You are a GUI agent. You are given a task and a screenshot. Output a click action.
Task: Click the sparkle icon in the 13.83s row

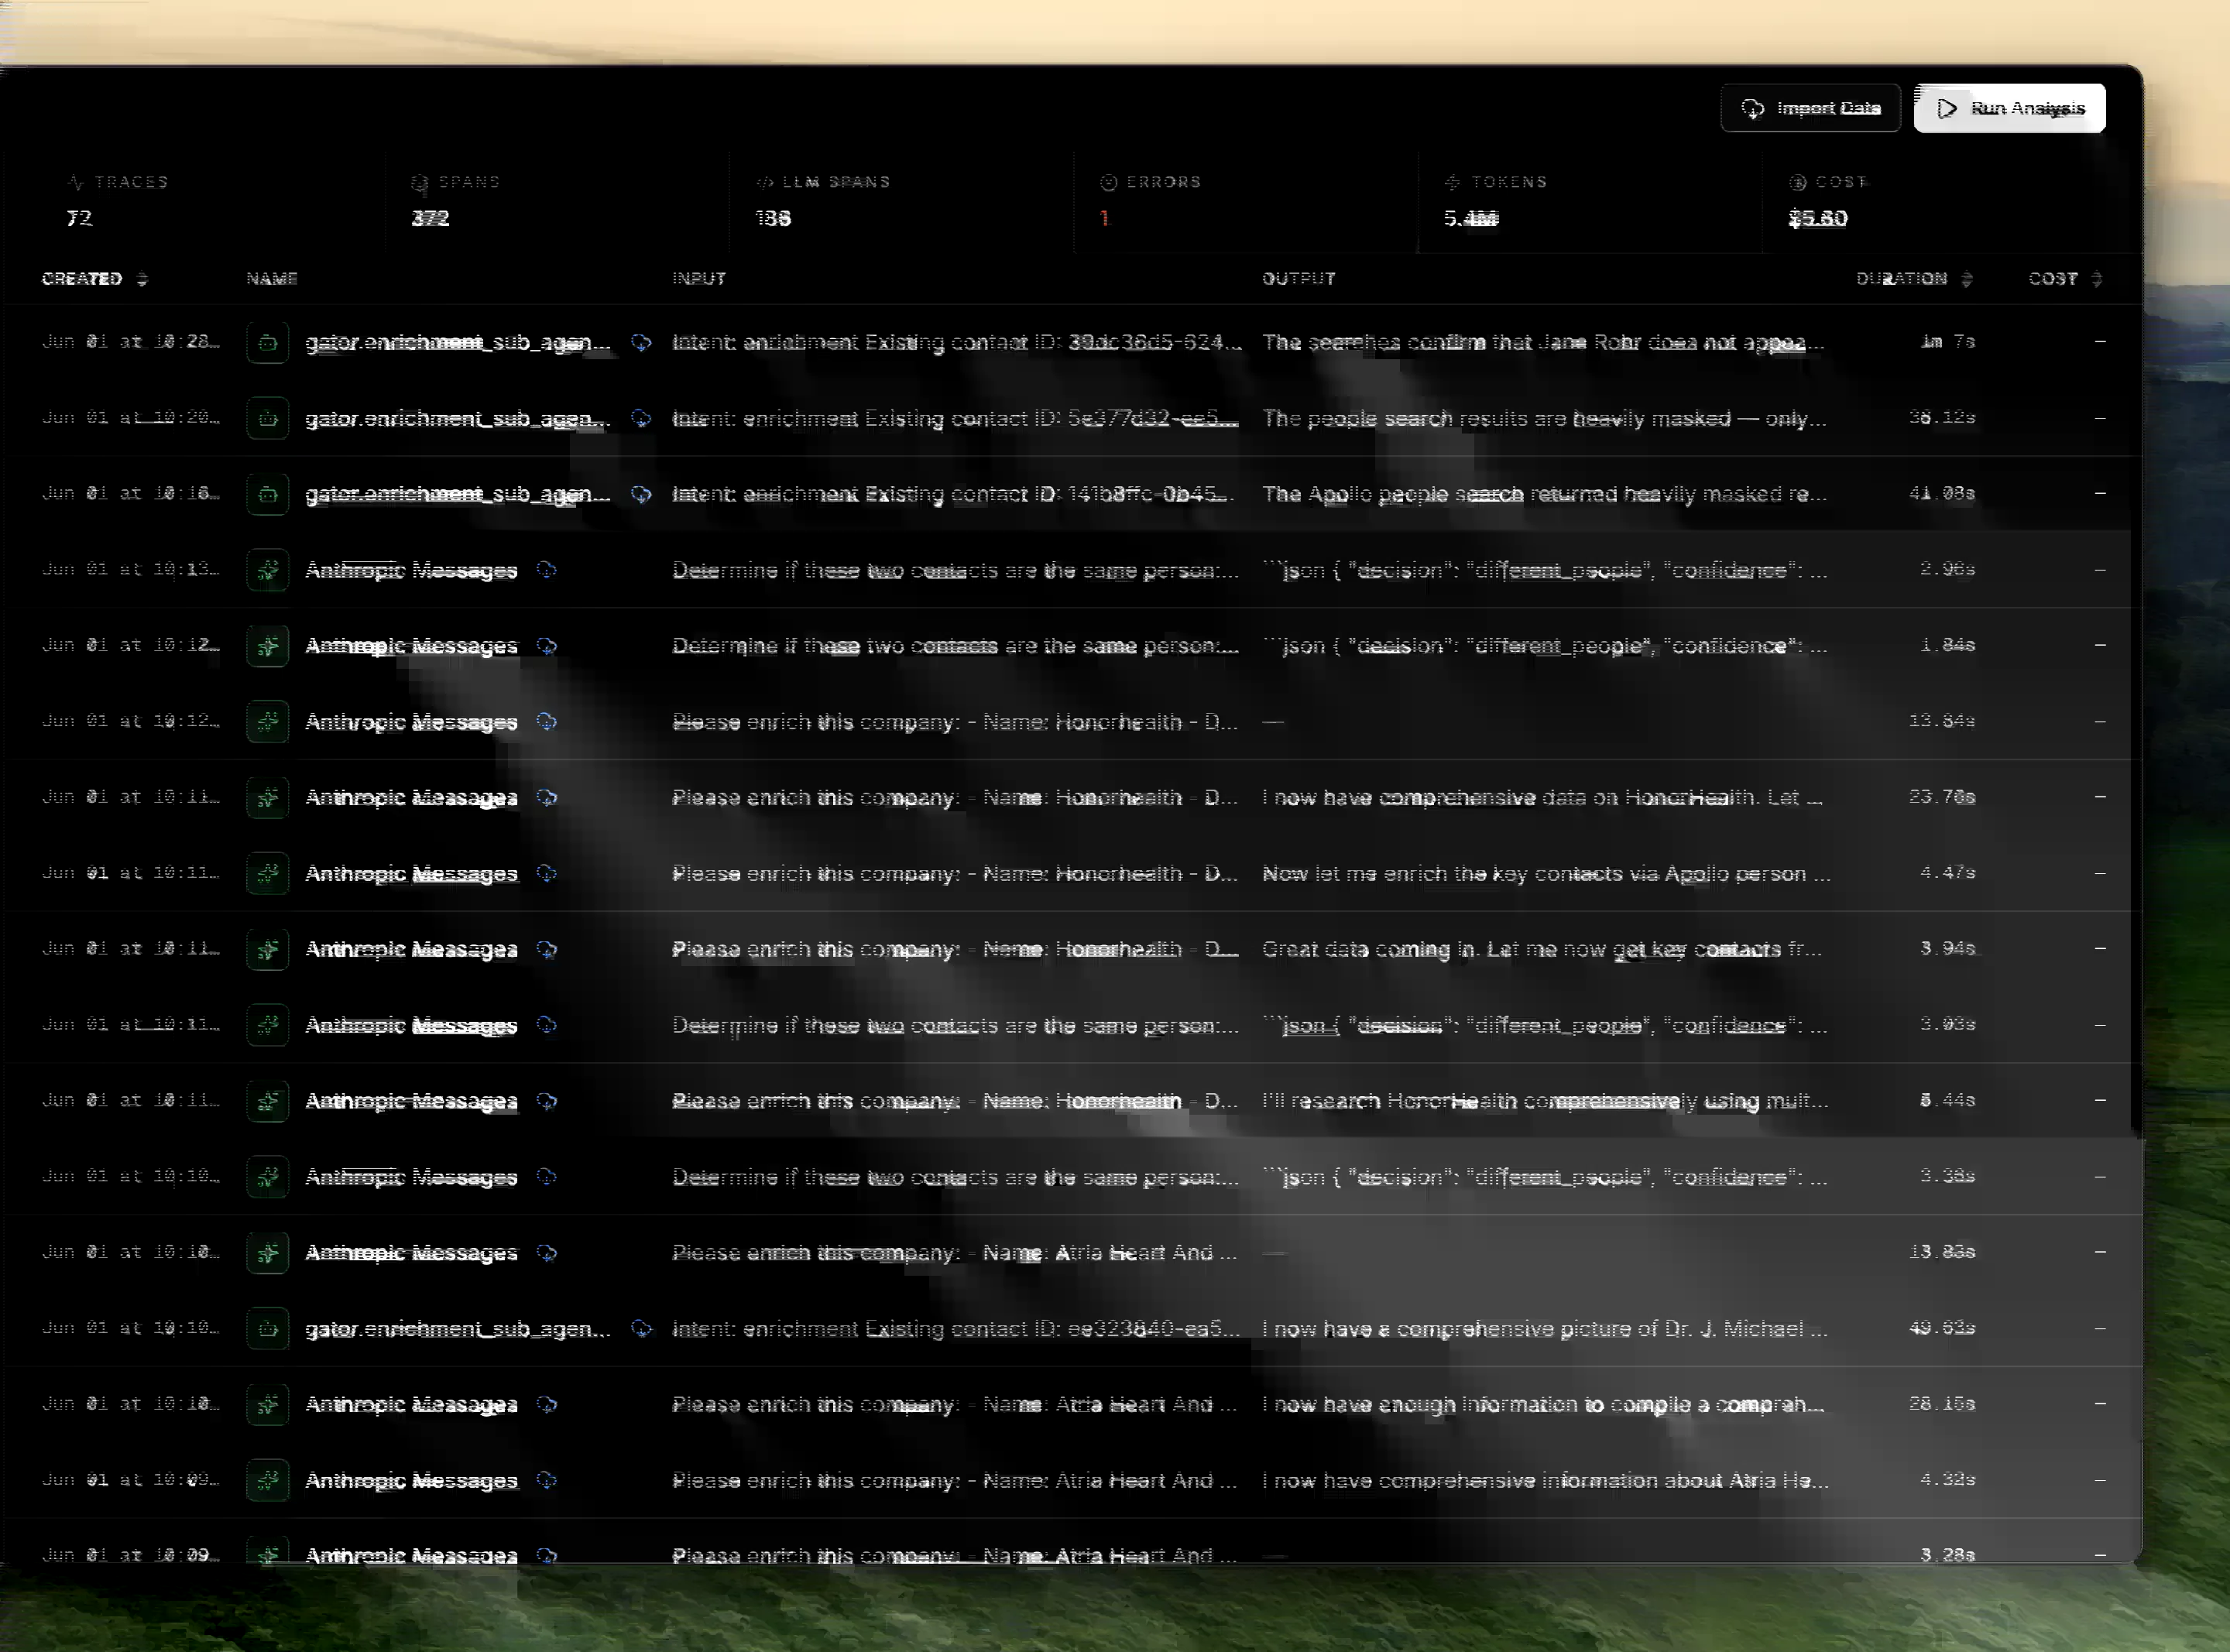pyautogui.click(x=268, y=1253)
